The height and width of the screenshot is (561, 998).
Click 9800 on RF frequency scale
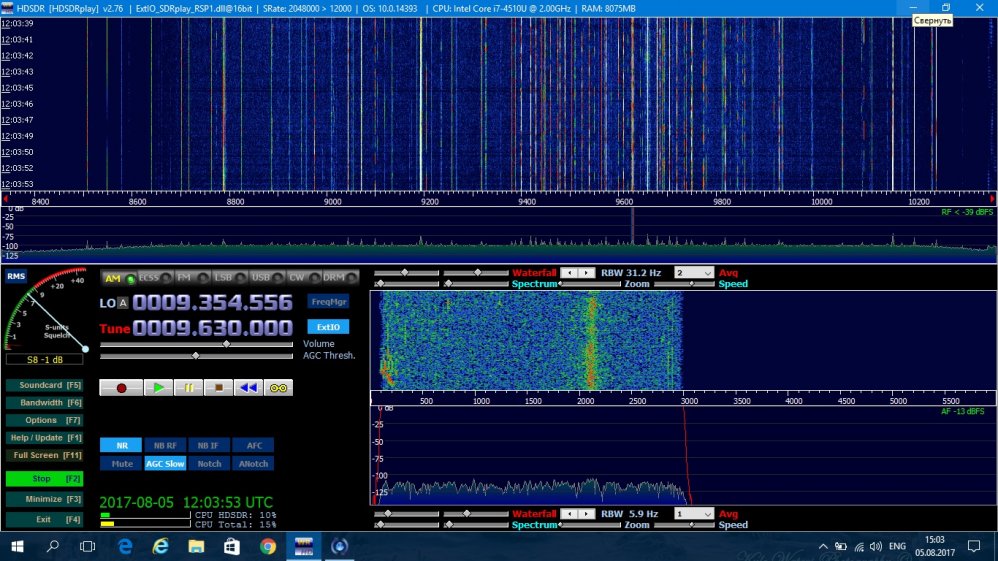722,202
